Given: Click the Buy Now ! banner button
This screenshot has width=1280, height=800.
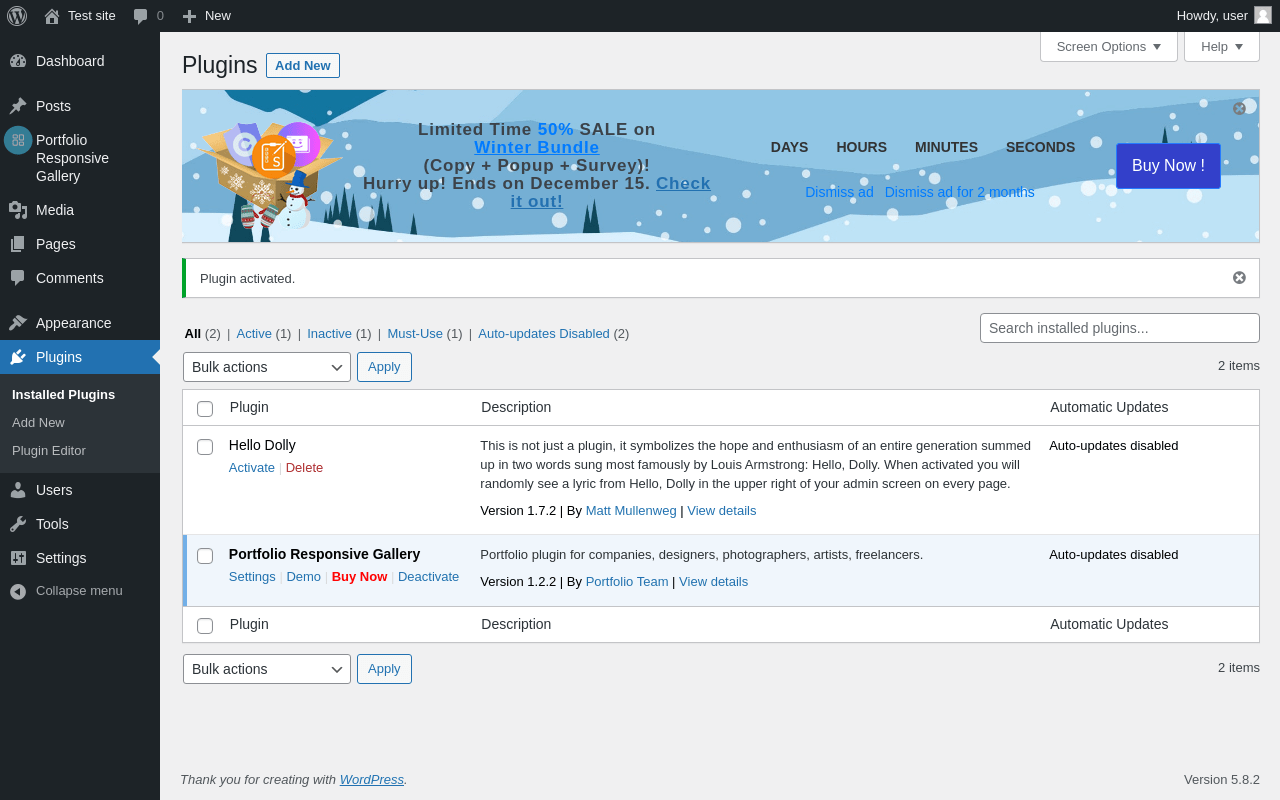Looking at the screenshot, I should pyautogui.click(x=1168, y=166).
